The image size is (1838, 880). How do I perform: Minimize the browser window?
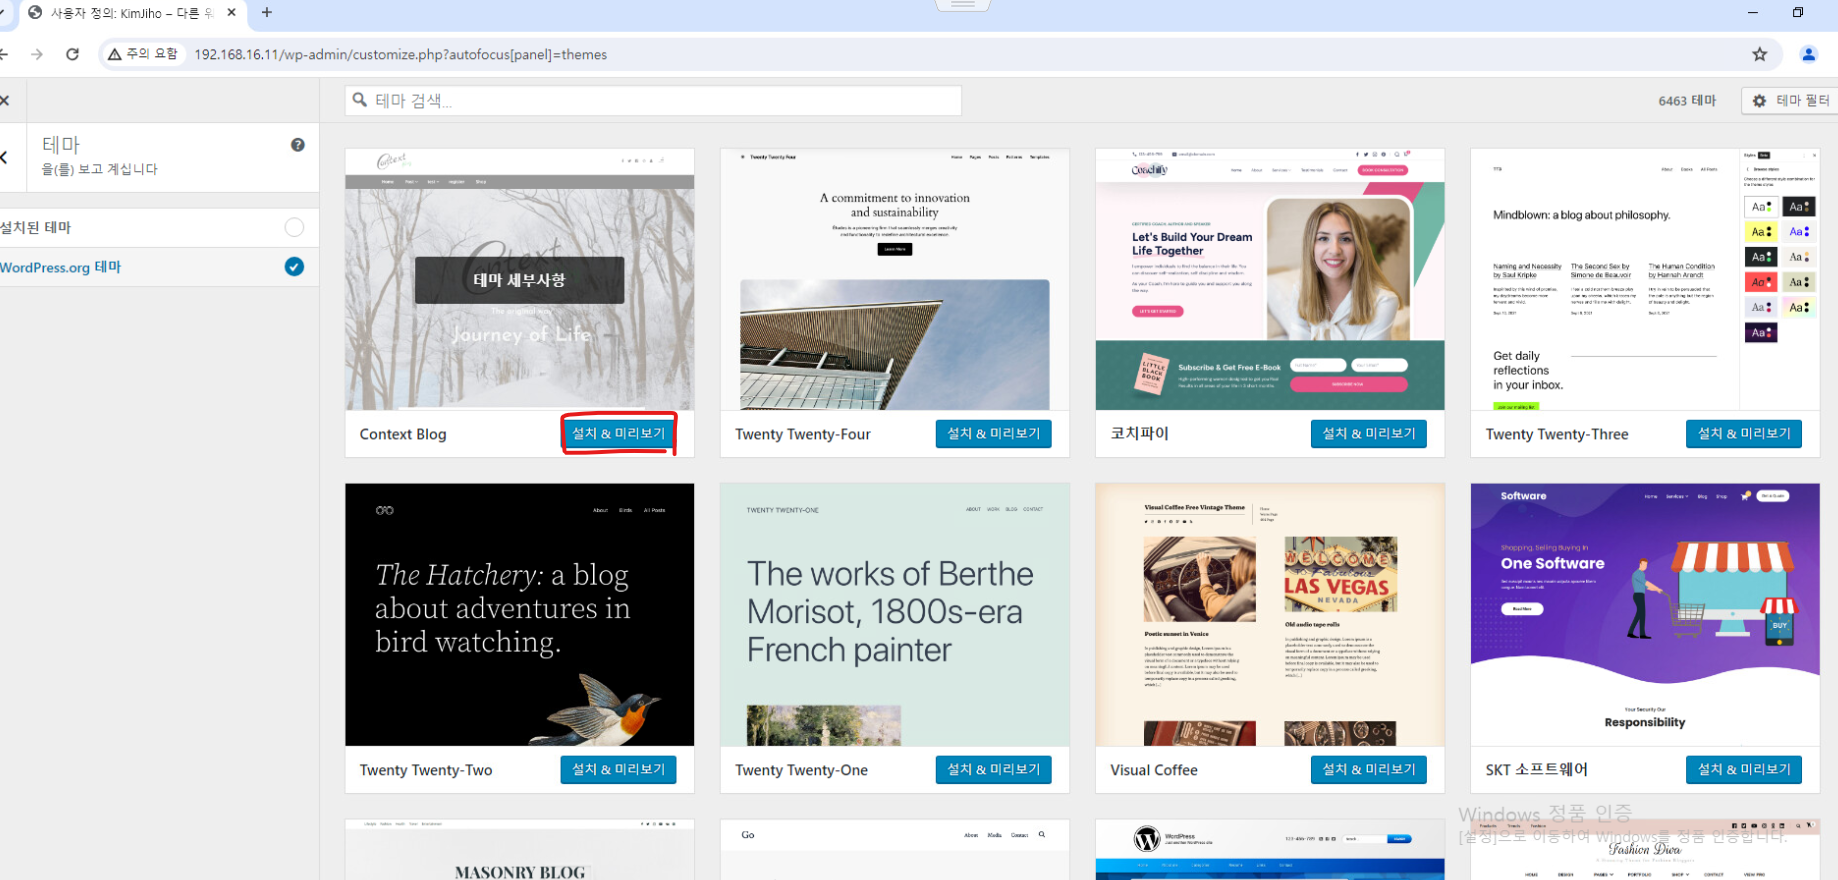click(1752, 13)
